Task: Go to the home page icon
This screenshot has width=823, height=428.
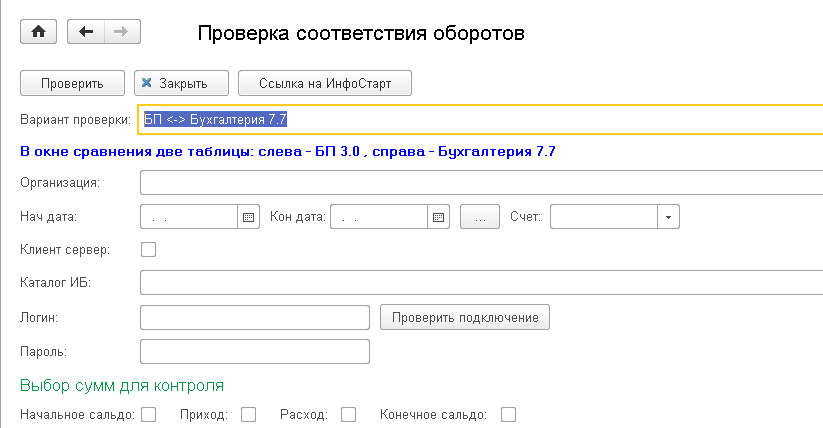Action: pyautogui.click(x=39, y=32)
